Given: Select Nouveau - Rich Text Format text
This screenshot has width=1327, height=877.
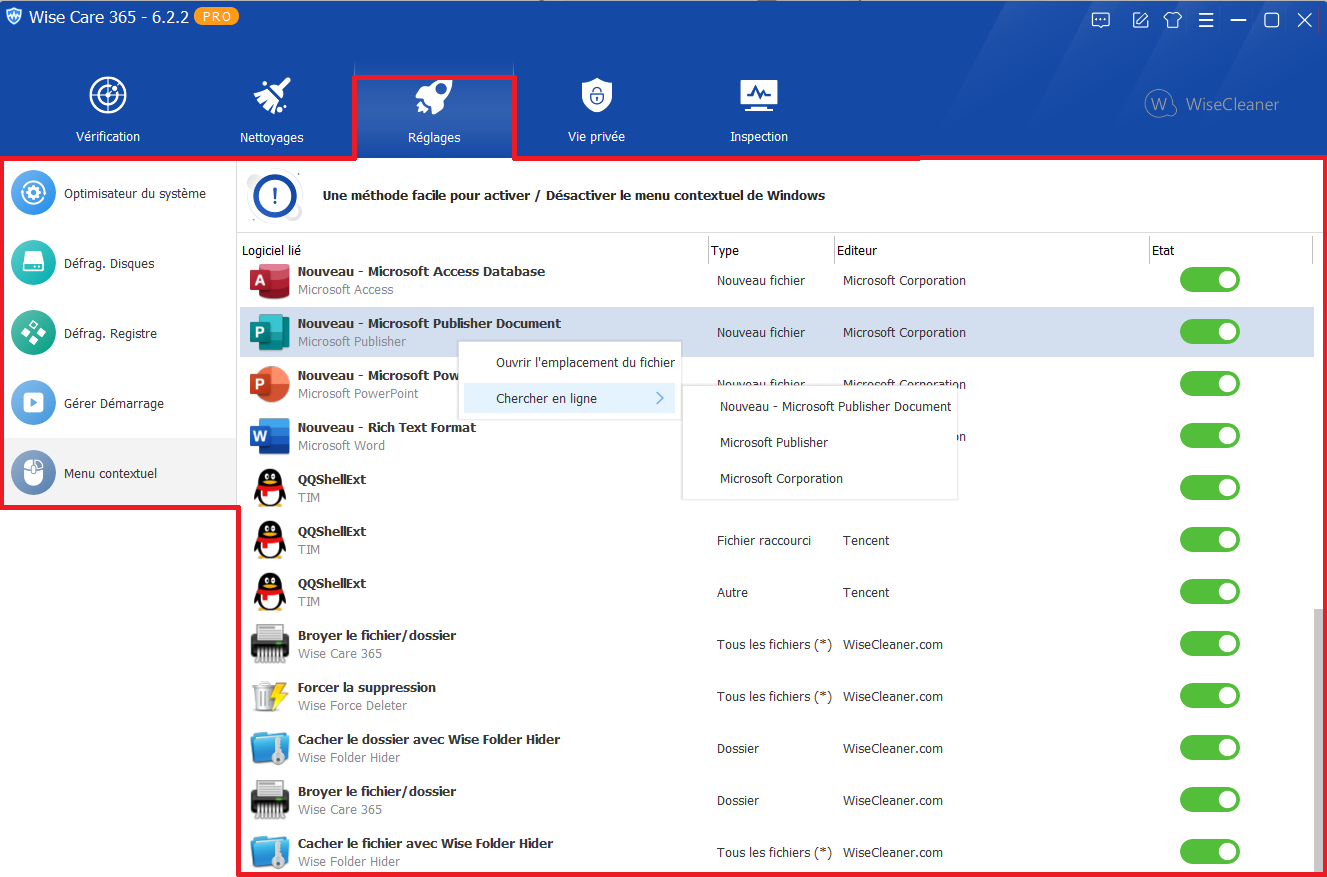Looking at the screenshot, I should click(387, 427).
